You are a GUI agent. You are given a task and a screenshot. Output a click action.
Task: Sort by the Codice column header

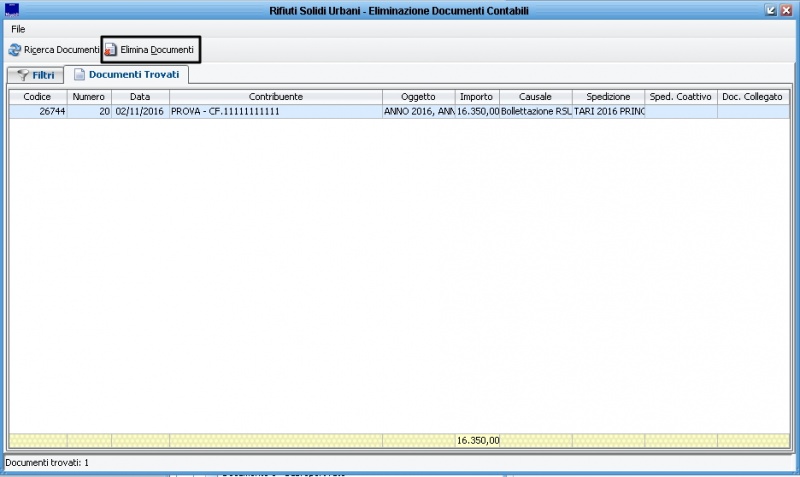(38, 97)
